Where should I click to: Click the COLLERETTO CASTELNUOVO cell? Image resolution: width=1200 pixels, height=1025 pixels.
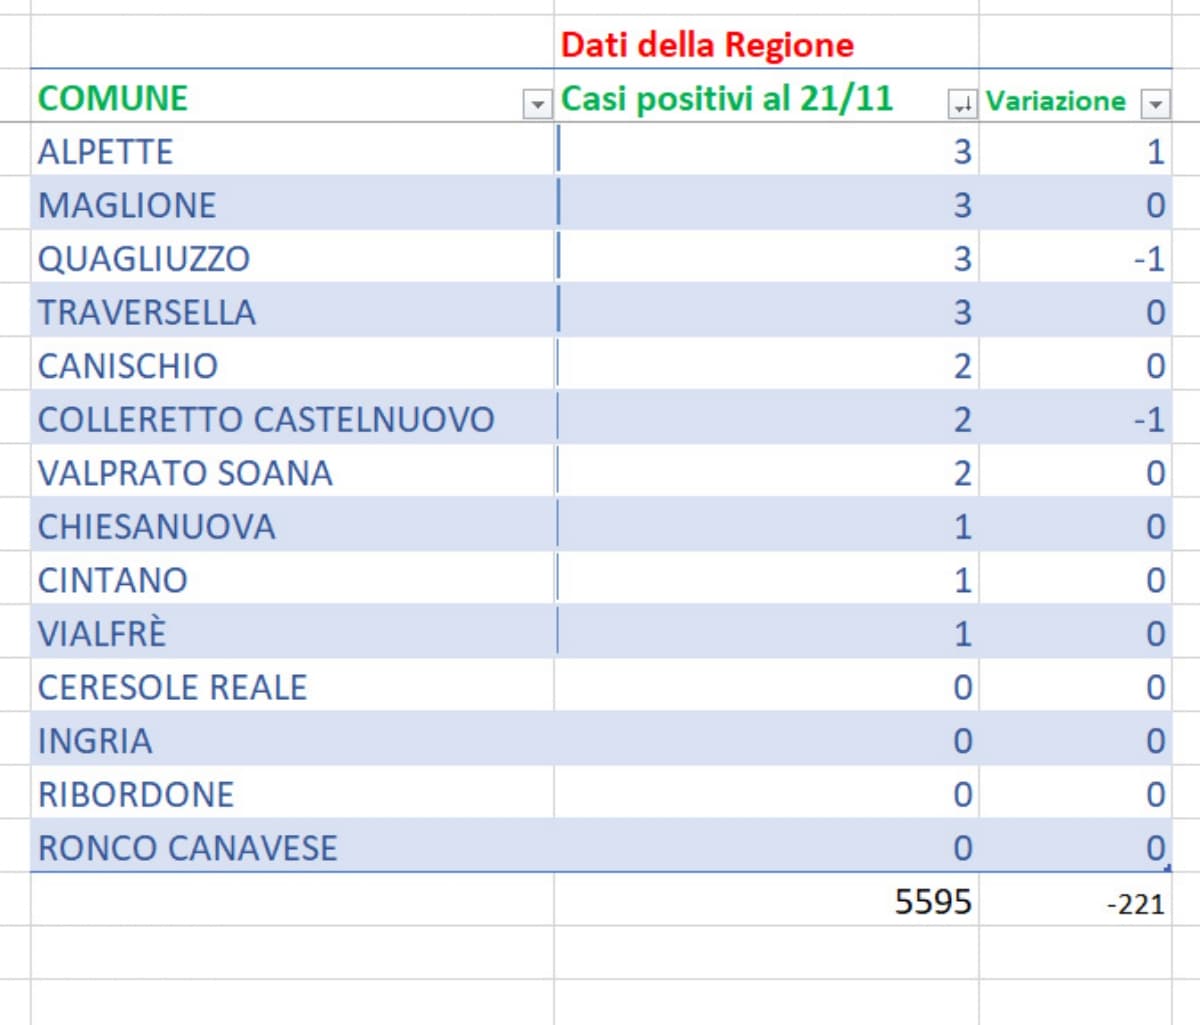pyautogui.click(x=266, y=419)
